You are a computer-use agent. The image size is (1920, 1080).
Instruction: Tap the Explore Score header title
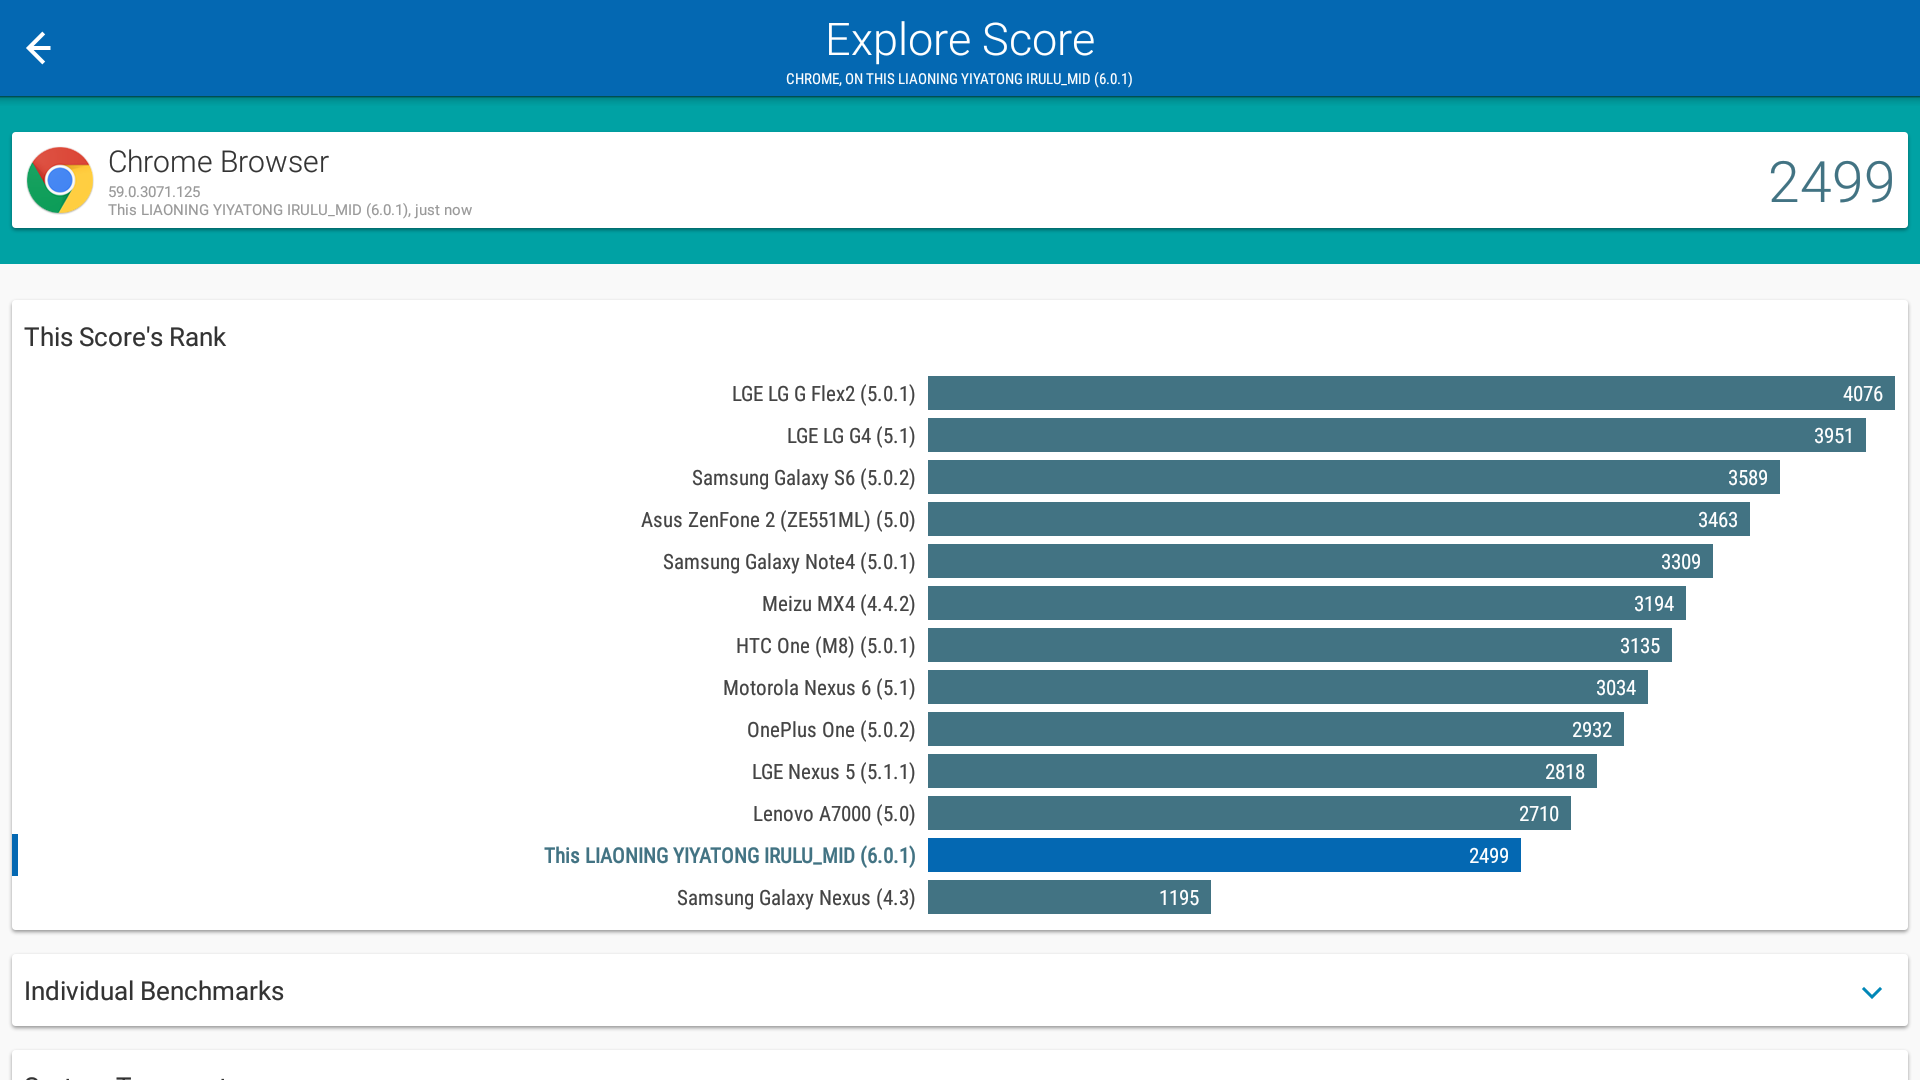tap(959, 41)
